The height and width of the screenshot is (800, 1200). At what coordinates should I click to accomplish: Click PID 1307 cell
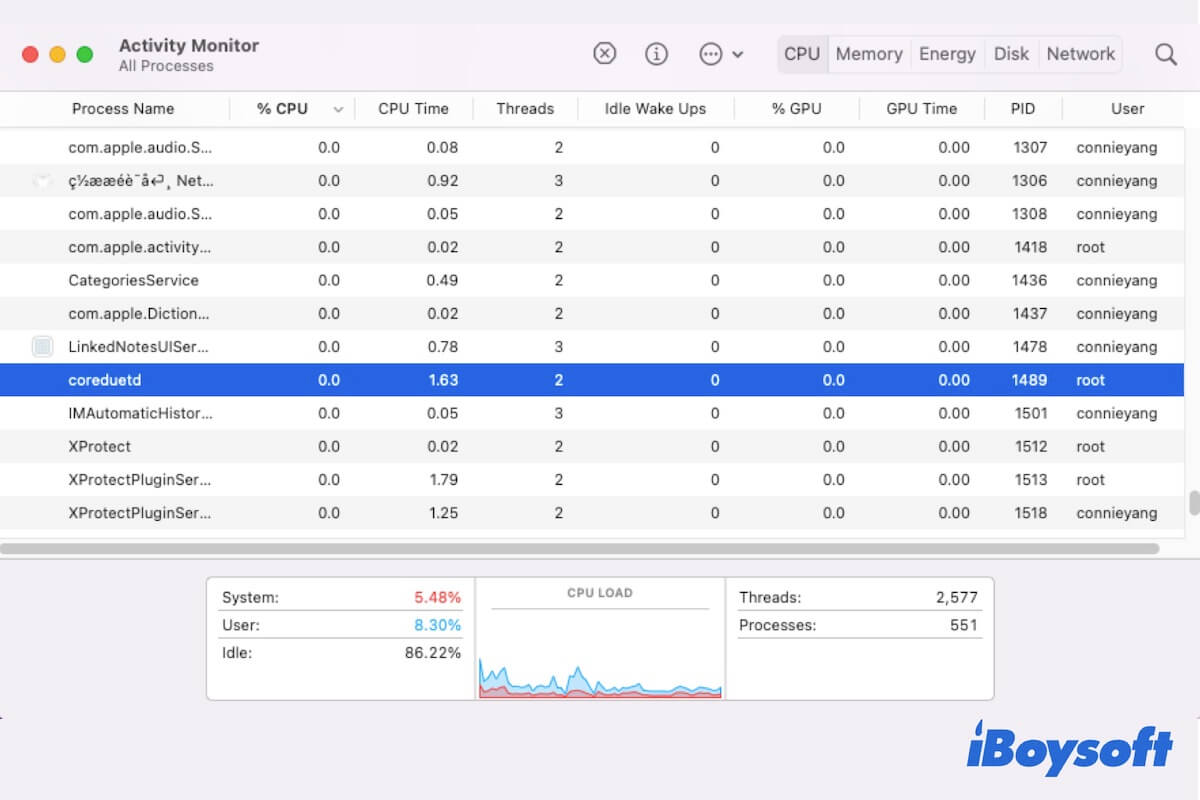[x=1030, y=147]
